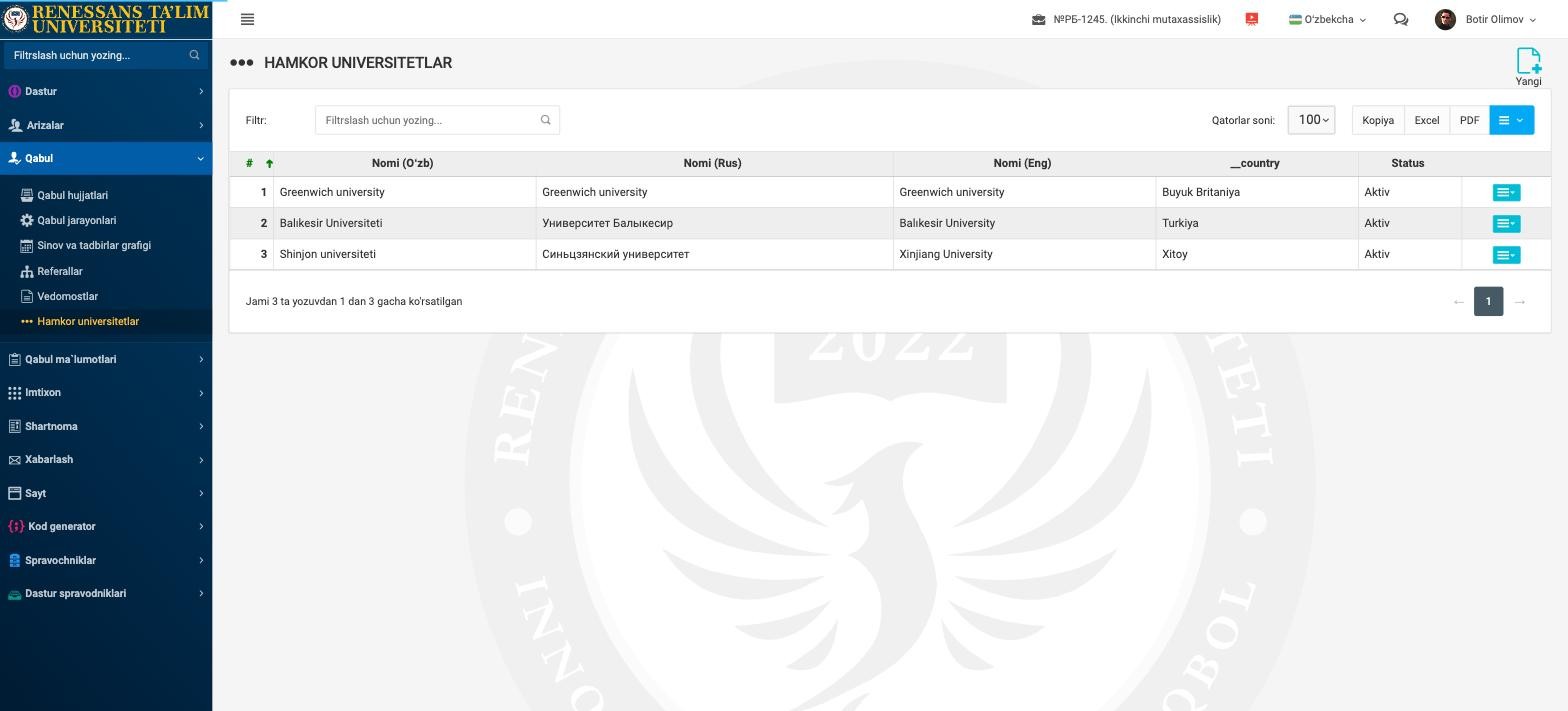
Task: Click the №РБ-1245 position label
Action: [x=1137, y=19]
